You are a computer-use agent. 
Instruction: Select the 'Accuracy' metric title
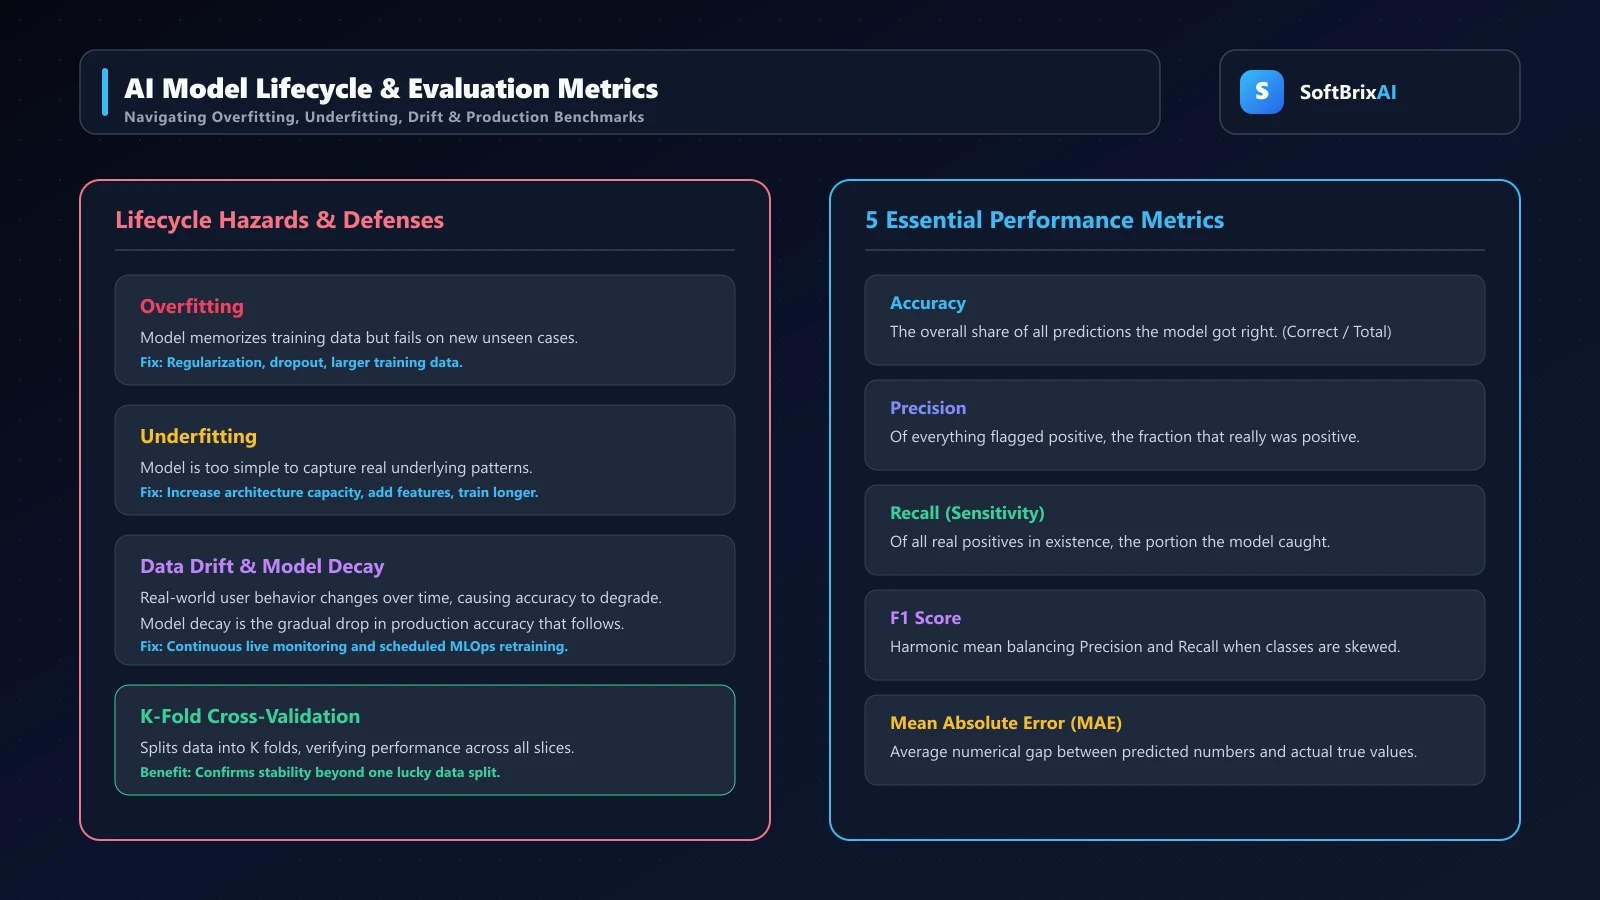[928, 303]
